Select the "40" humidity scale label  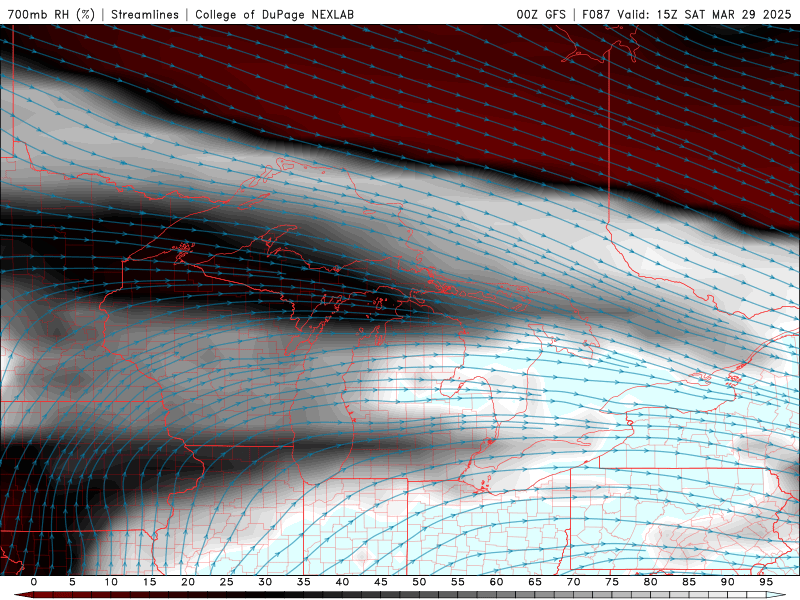(x=342, y=582)
